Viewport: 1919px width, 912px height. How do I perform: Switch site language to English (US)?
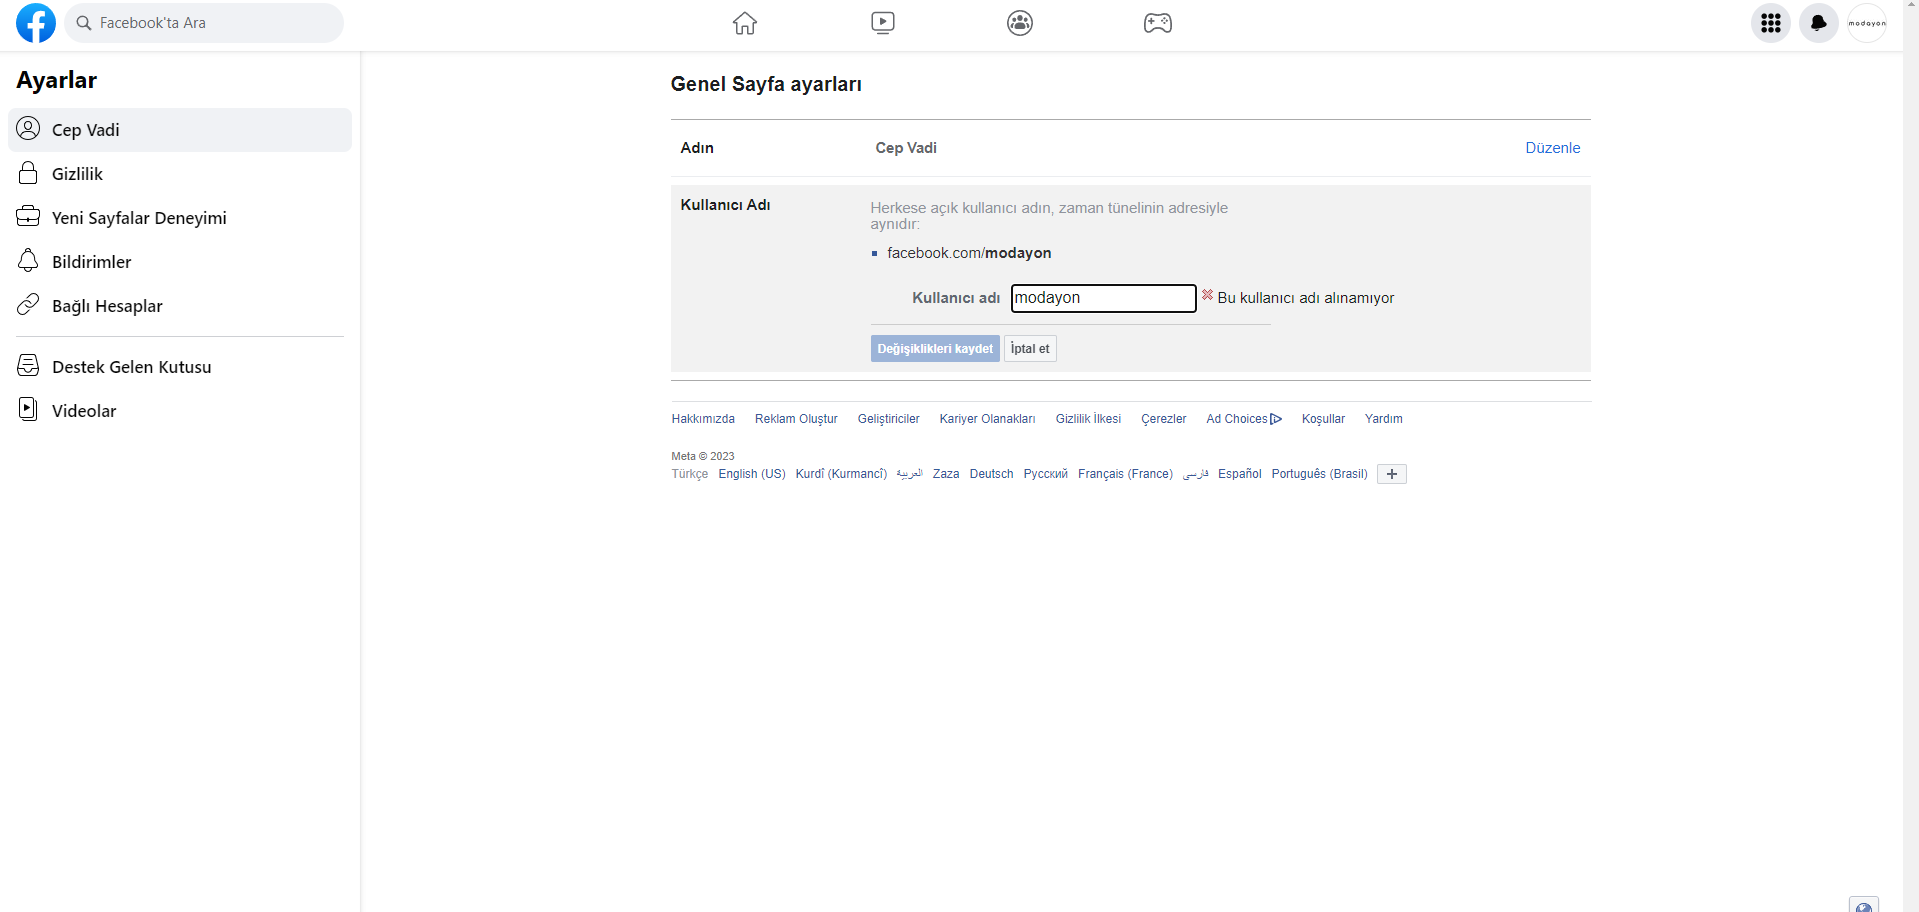tap(751, 473)
